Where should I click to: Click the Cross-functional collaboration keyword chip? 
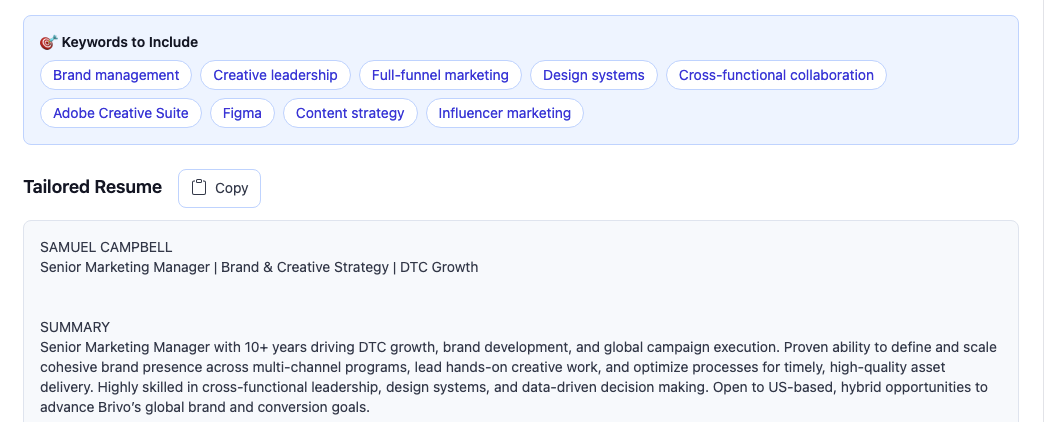click(x=776, y=75)
